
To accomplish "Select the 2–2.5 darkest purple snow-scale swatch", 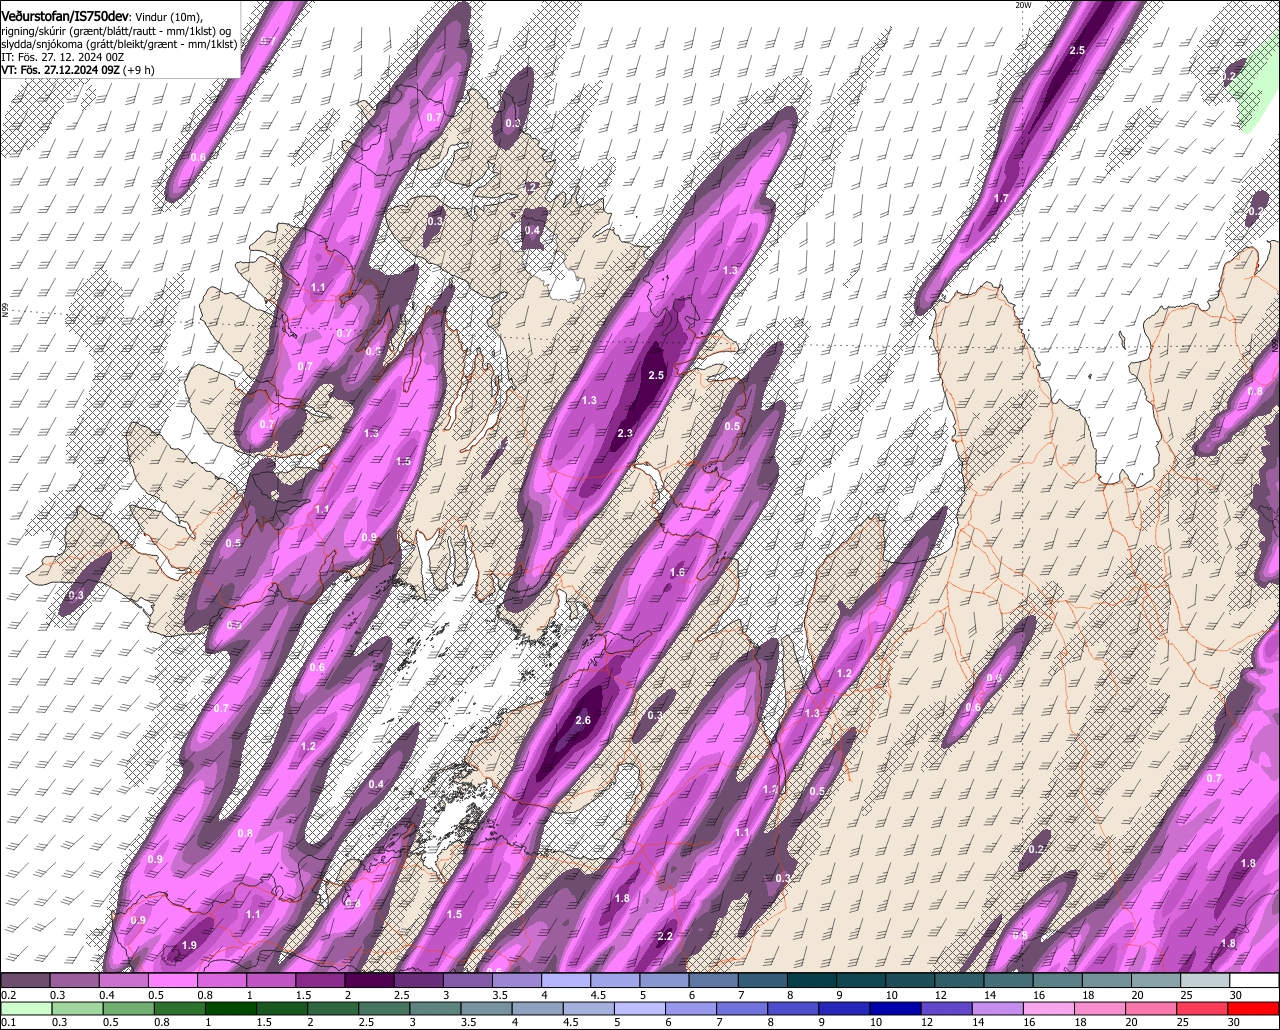I will pyautogui.click(x=369, y=981).
